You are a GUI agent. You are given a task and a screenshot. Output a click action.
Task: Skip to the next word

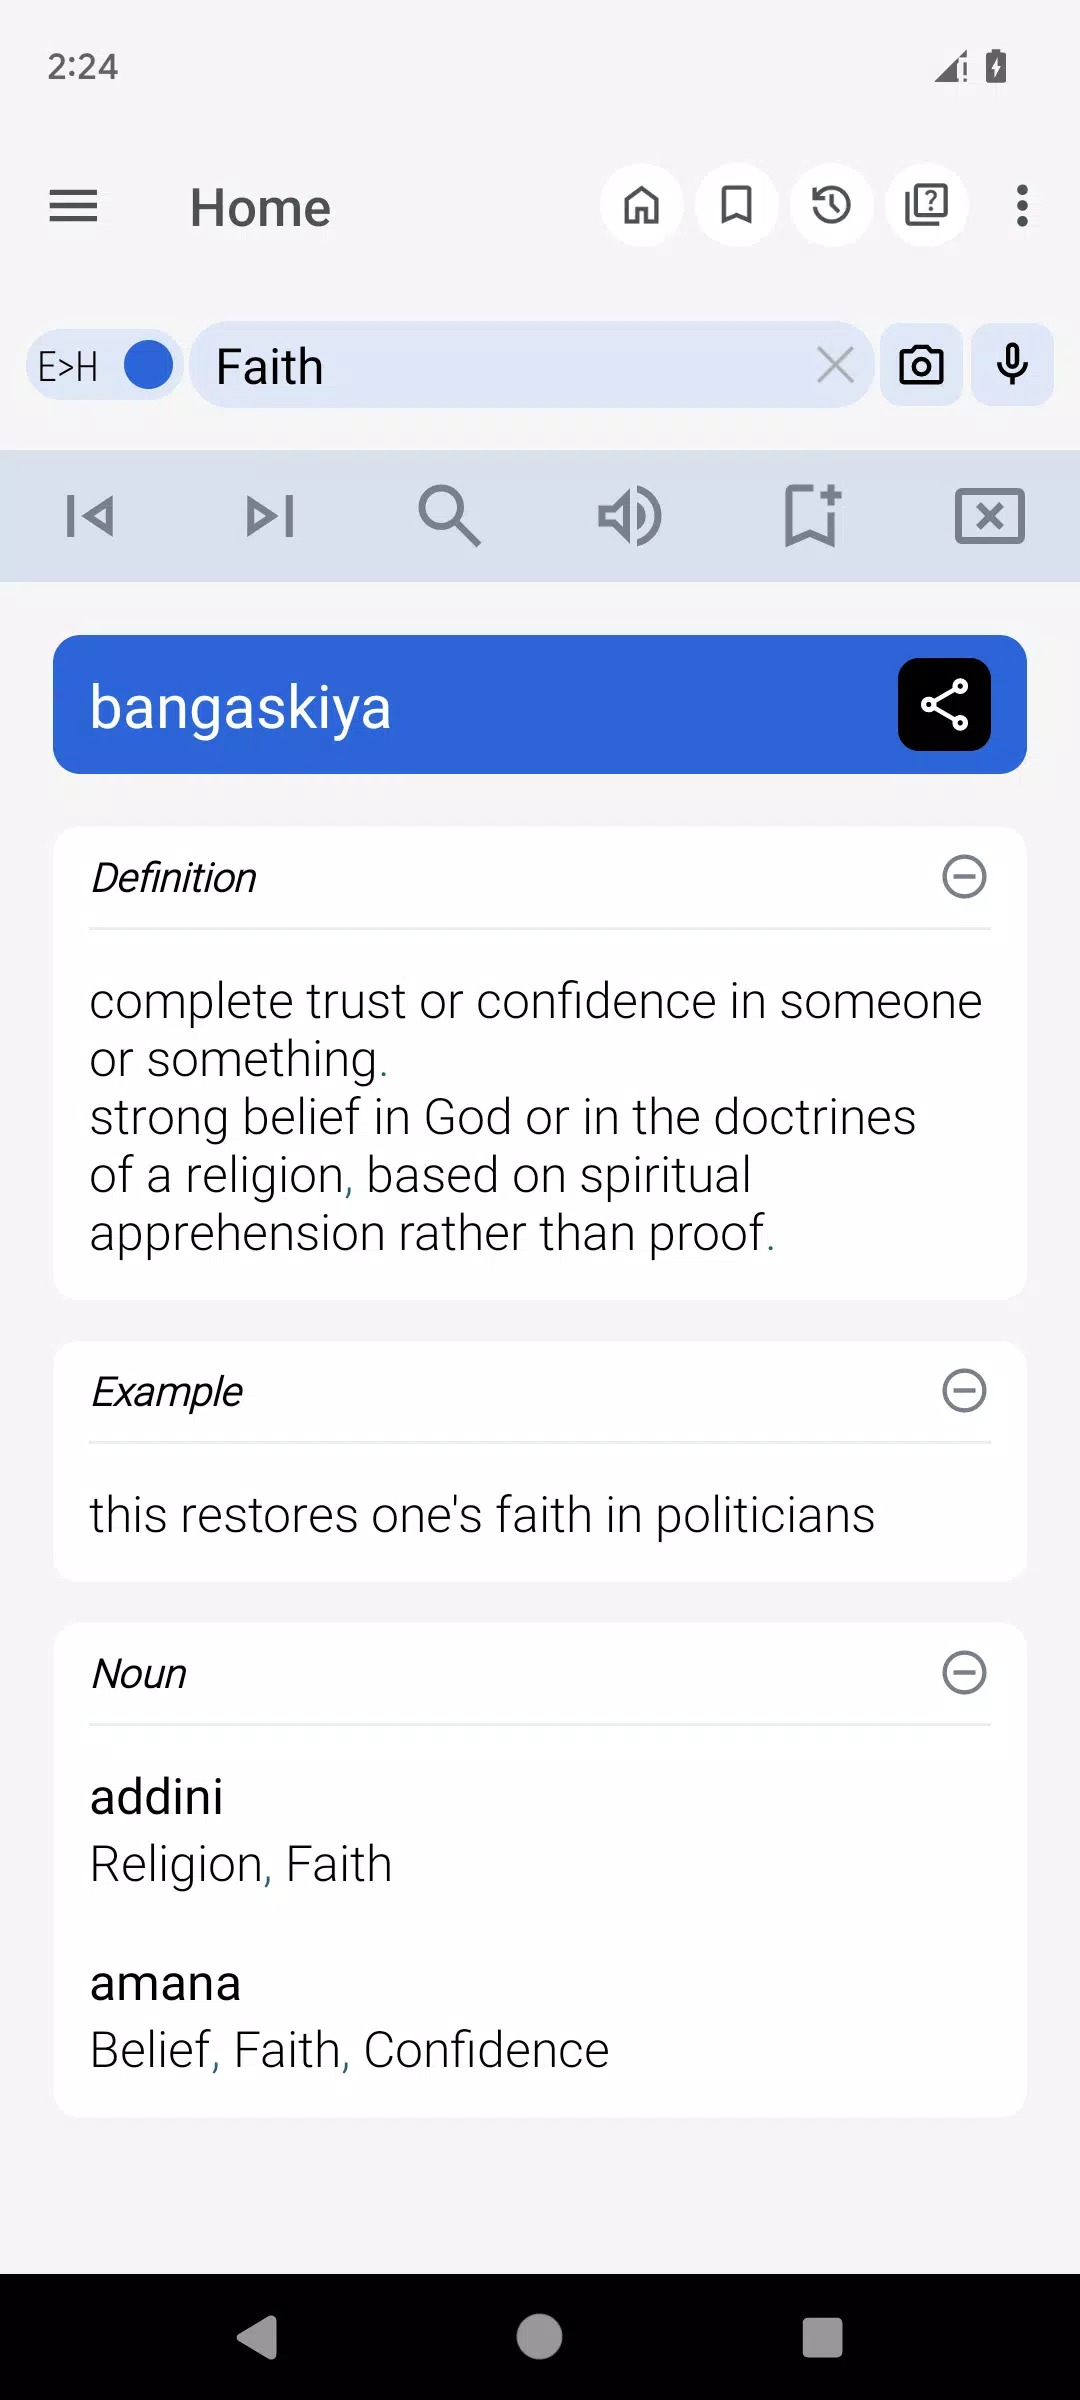pyautogui.click(x=270, y=516)
